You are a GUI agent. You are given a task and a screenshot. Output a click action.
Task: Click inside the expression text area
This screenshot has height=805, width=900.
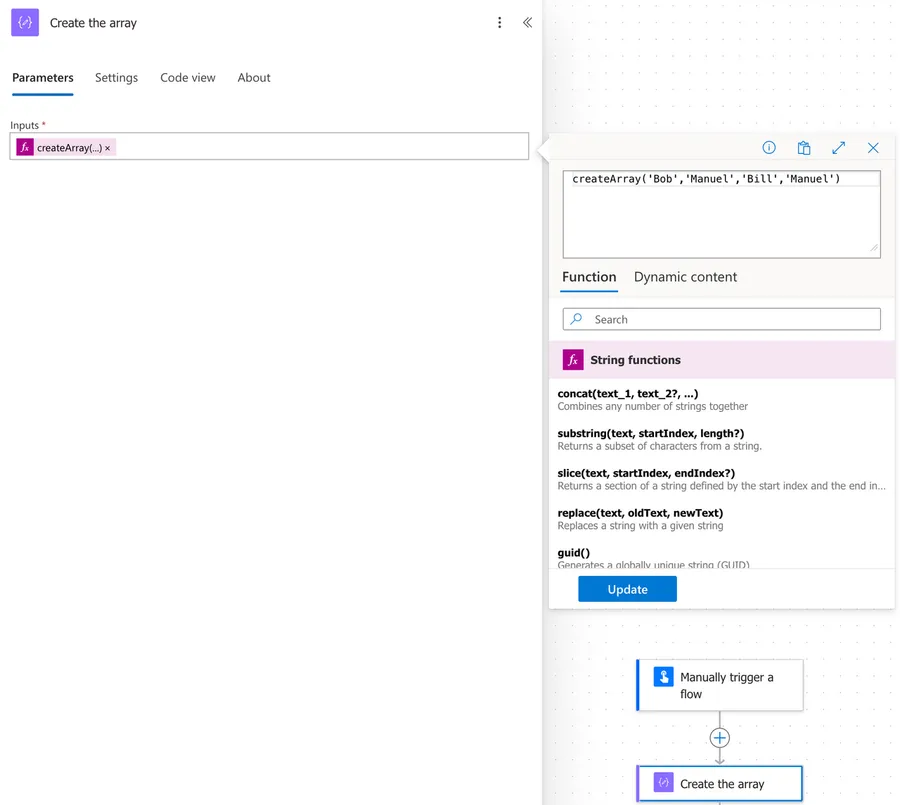tap(720, 220)
